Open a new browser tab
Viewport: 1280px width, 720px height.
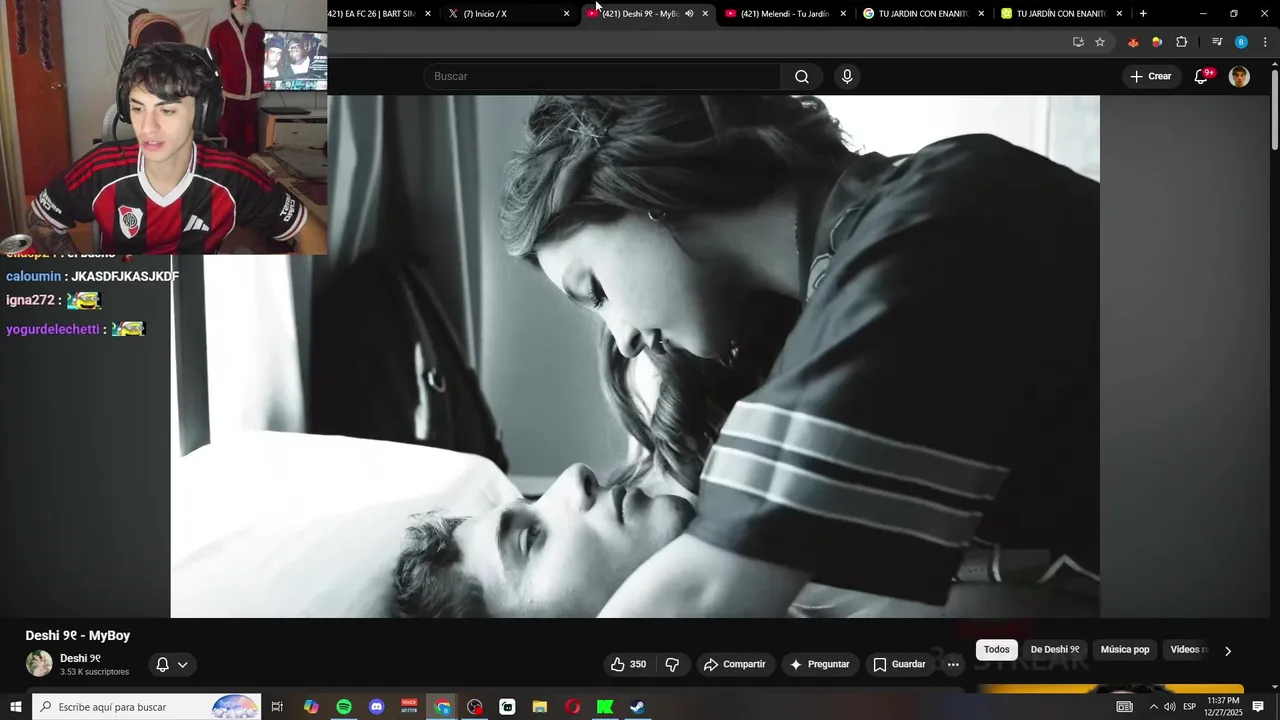[x=1143, y=14]
